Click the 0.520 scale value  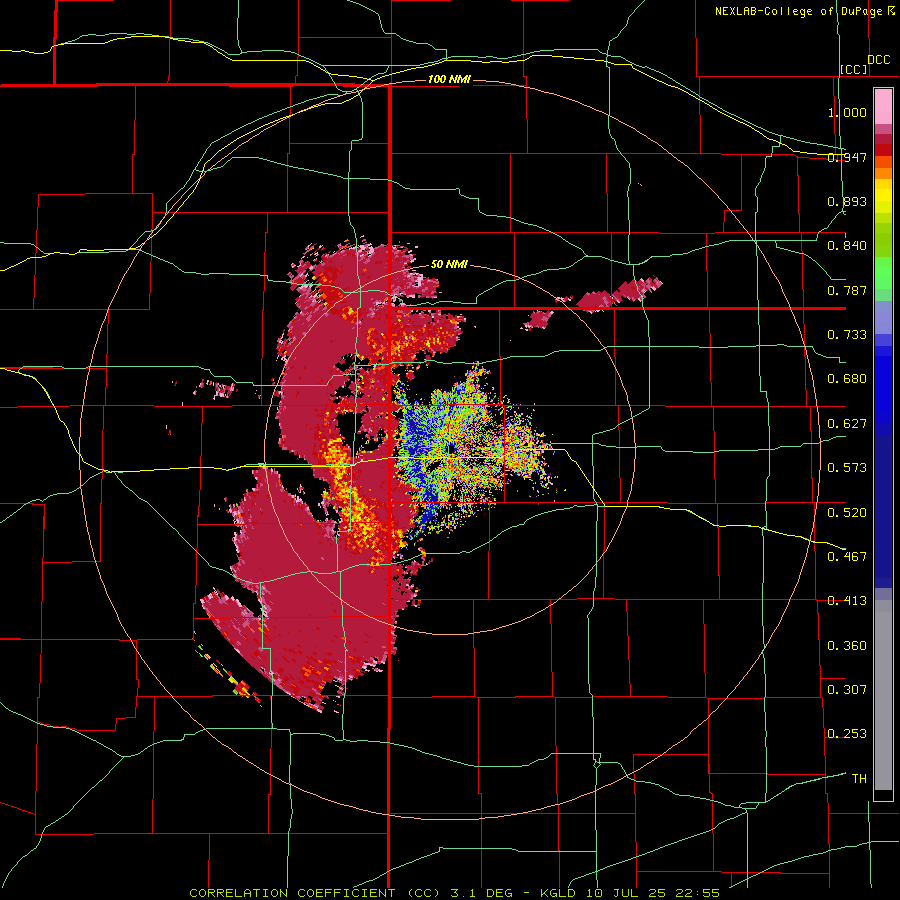[x=847, y=513]
